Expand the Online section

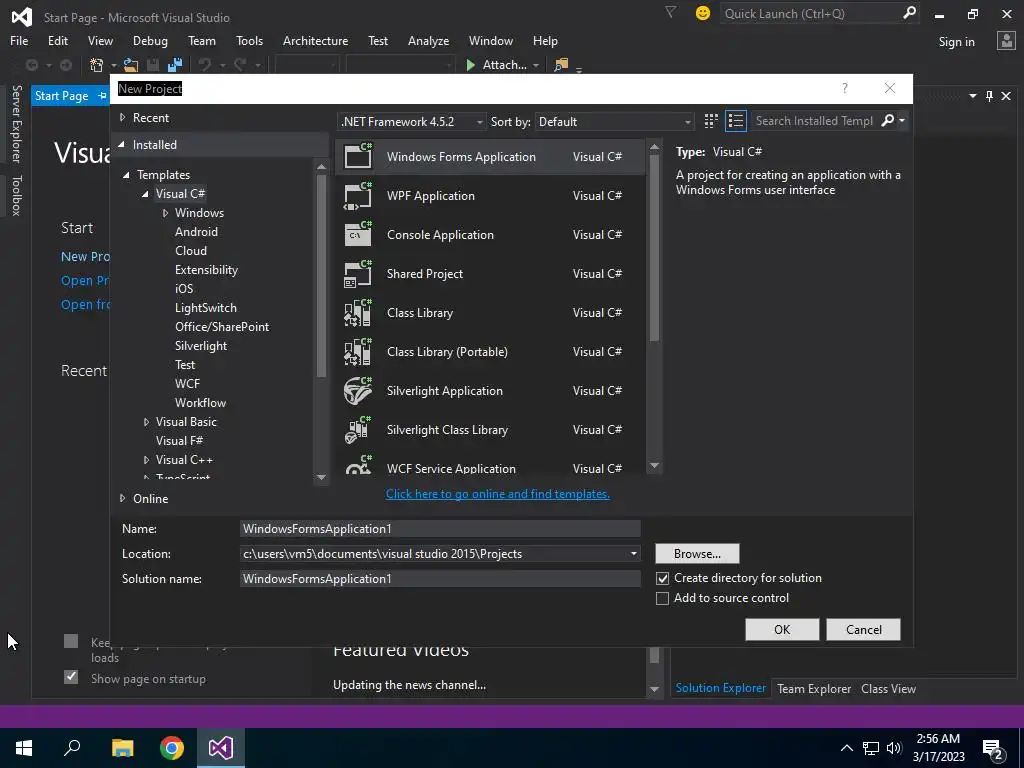pyautogui.click(x=122, y=498)
